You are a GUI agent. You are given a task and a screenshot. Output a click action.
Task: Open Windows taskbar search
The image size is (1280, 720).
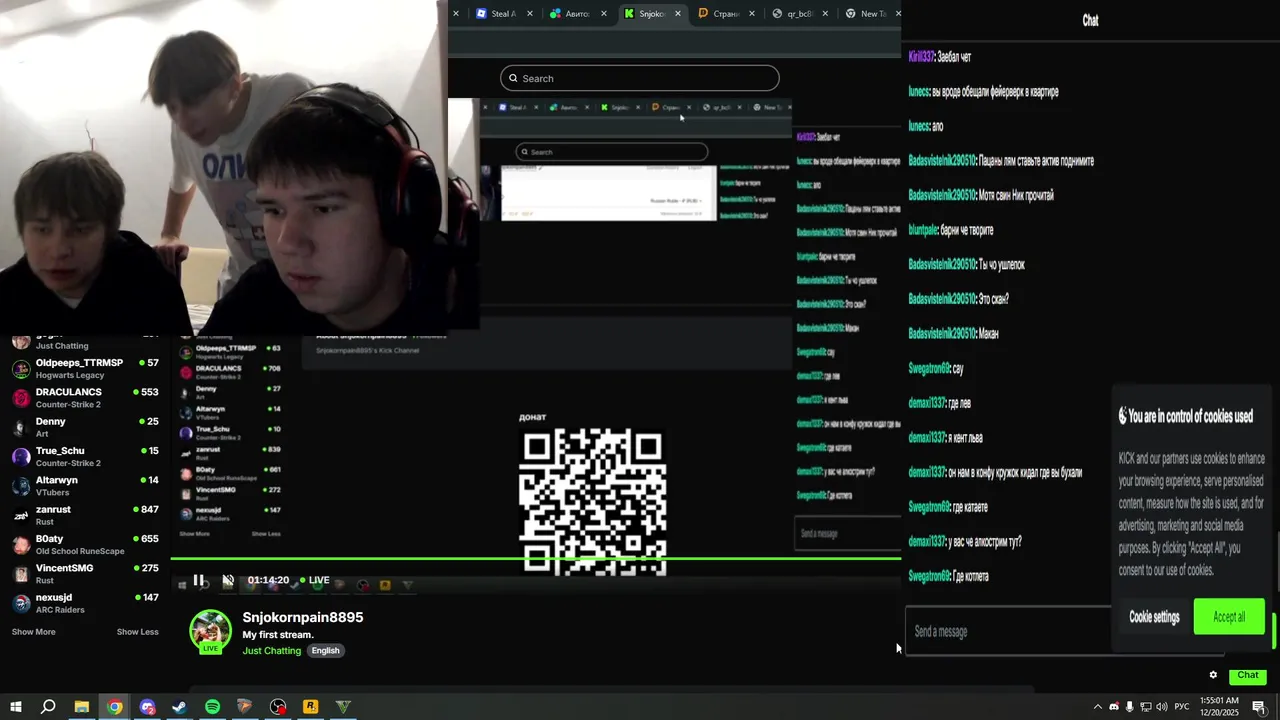point(48,707)
